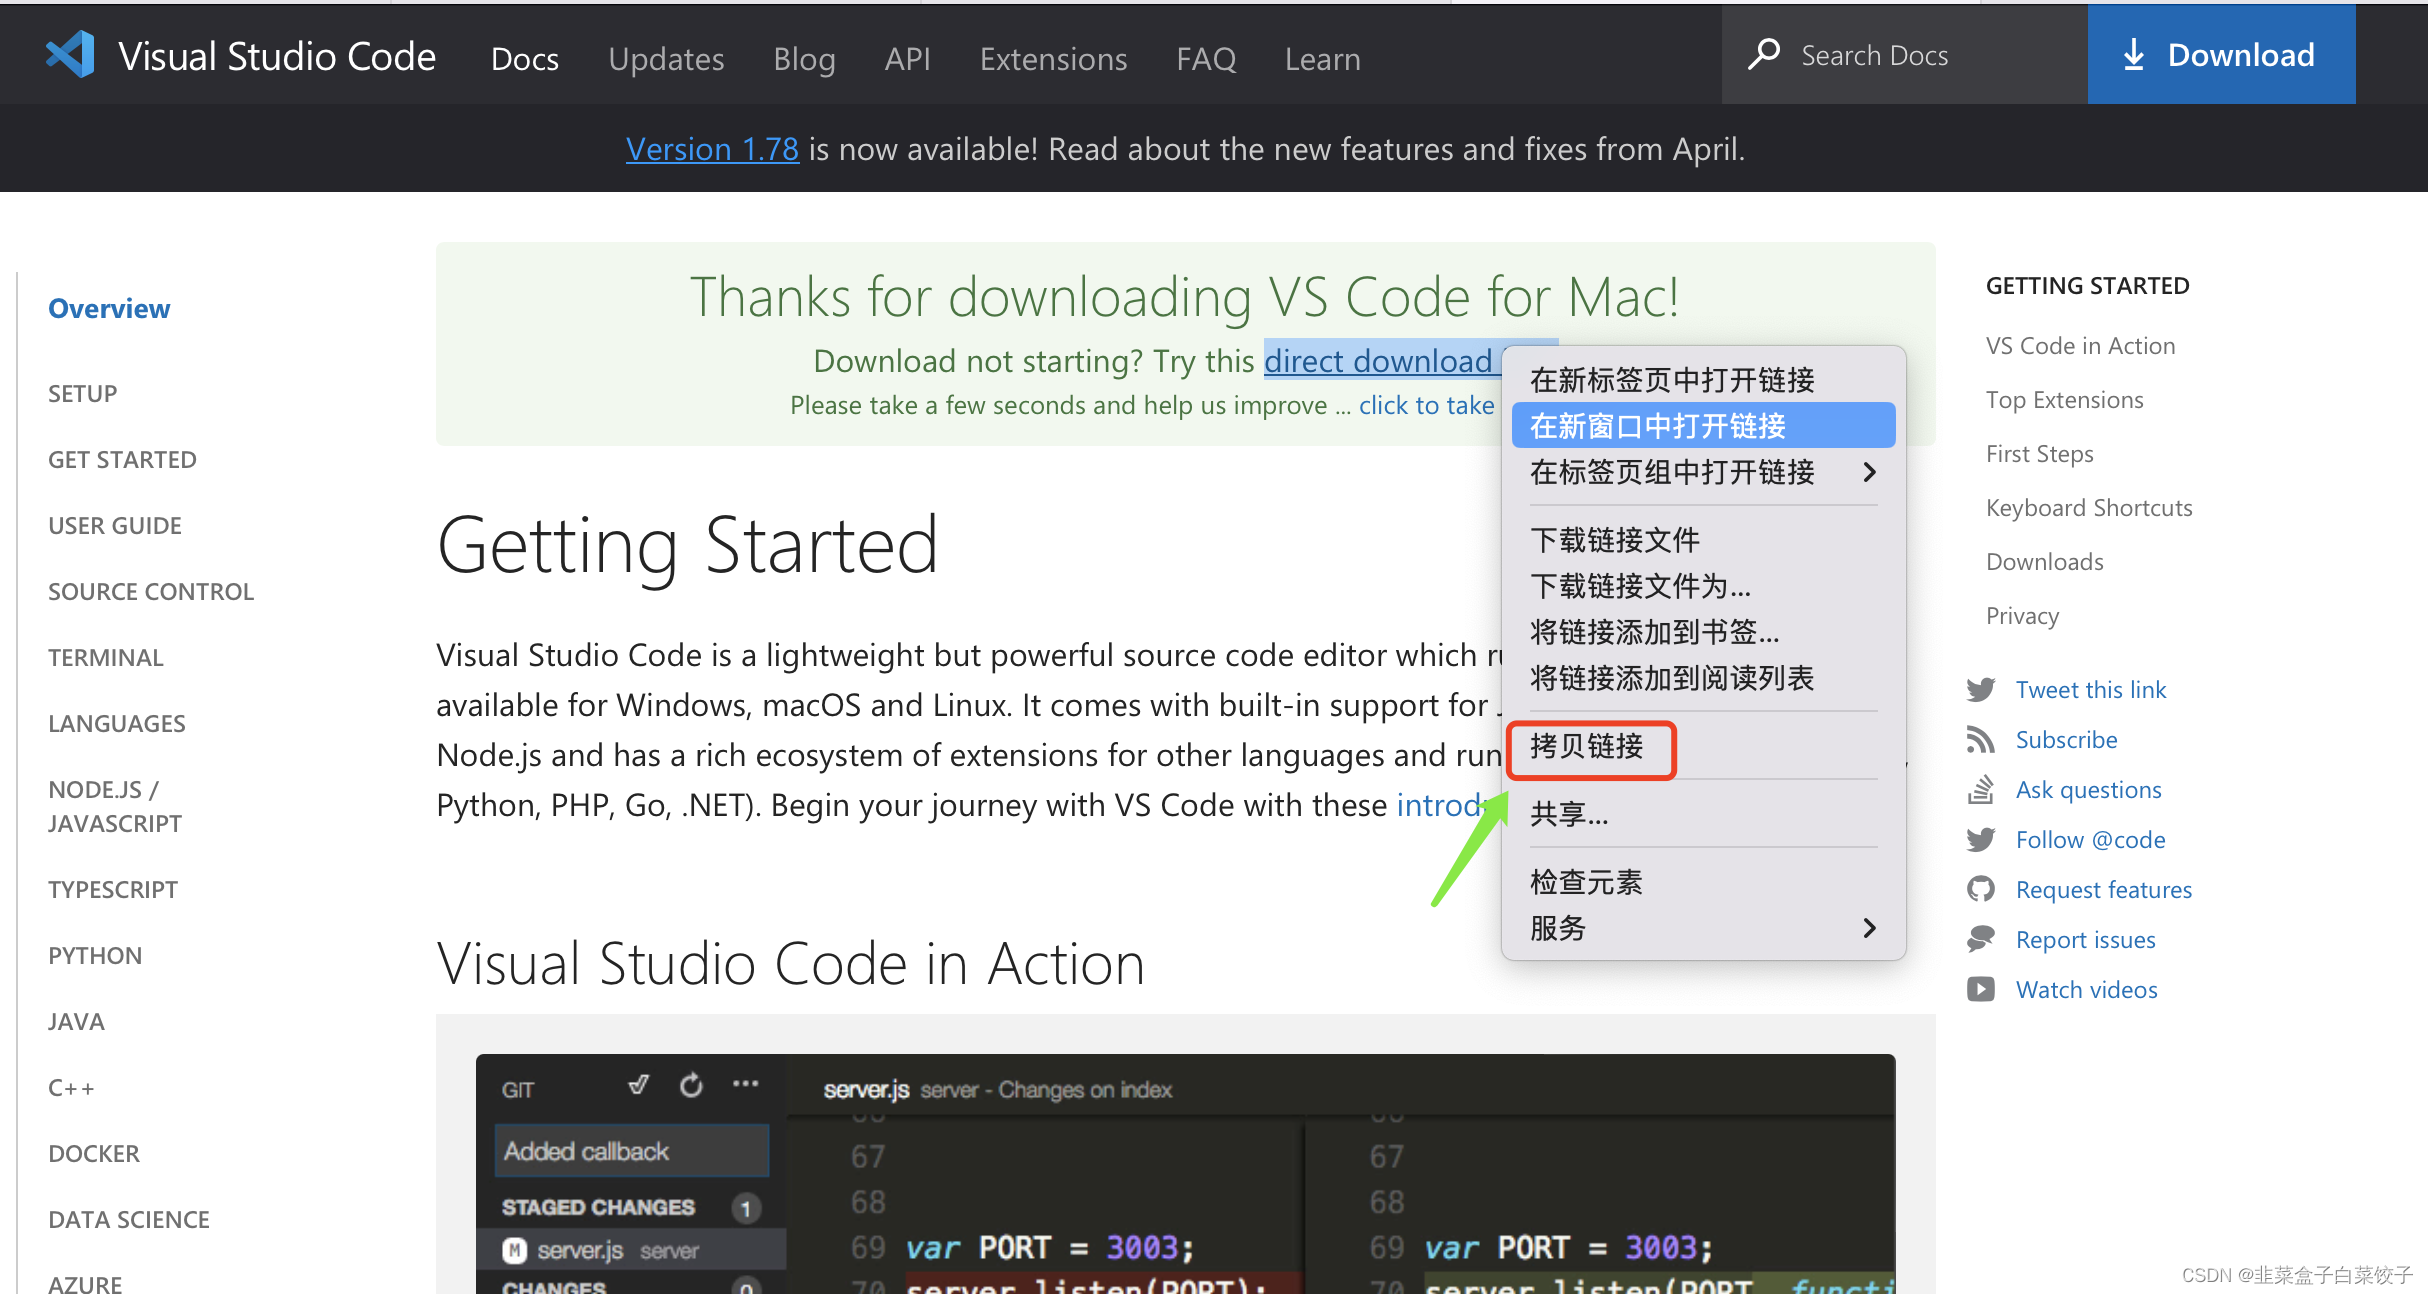Screen dimensions: 2428x1294
Task: Jump to Privacy section link
Action: (x=2022, y=615)
